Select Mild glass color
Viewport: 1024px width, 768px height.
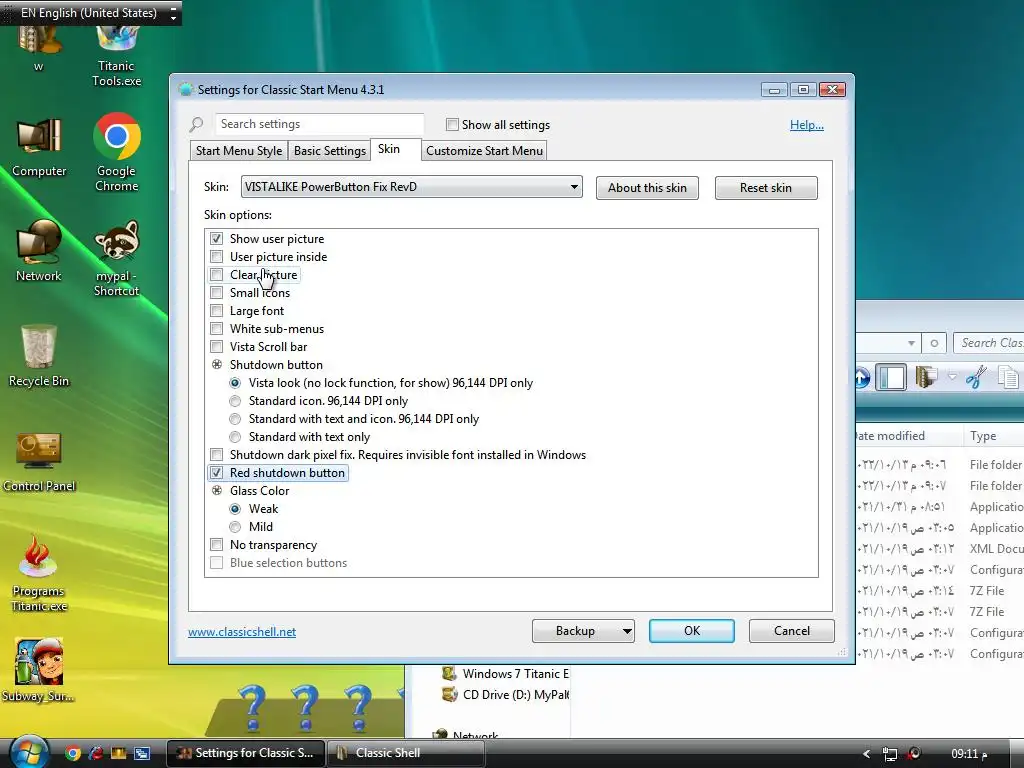coord(235,527)
